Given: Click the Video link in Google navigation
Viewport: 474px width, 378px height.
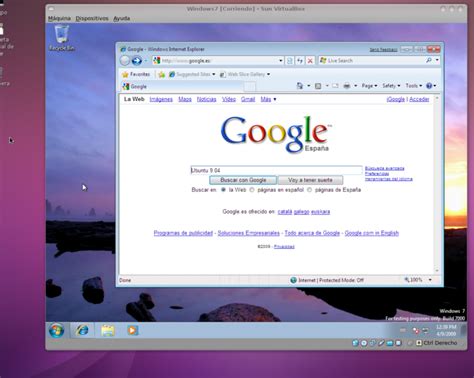Looking at the screenshot, I should pos(229,99).
